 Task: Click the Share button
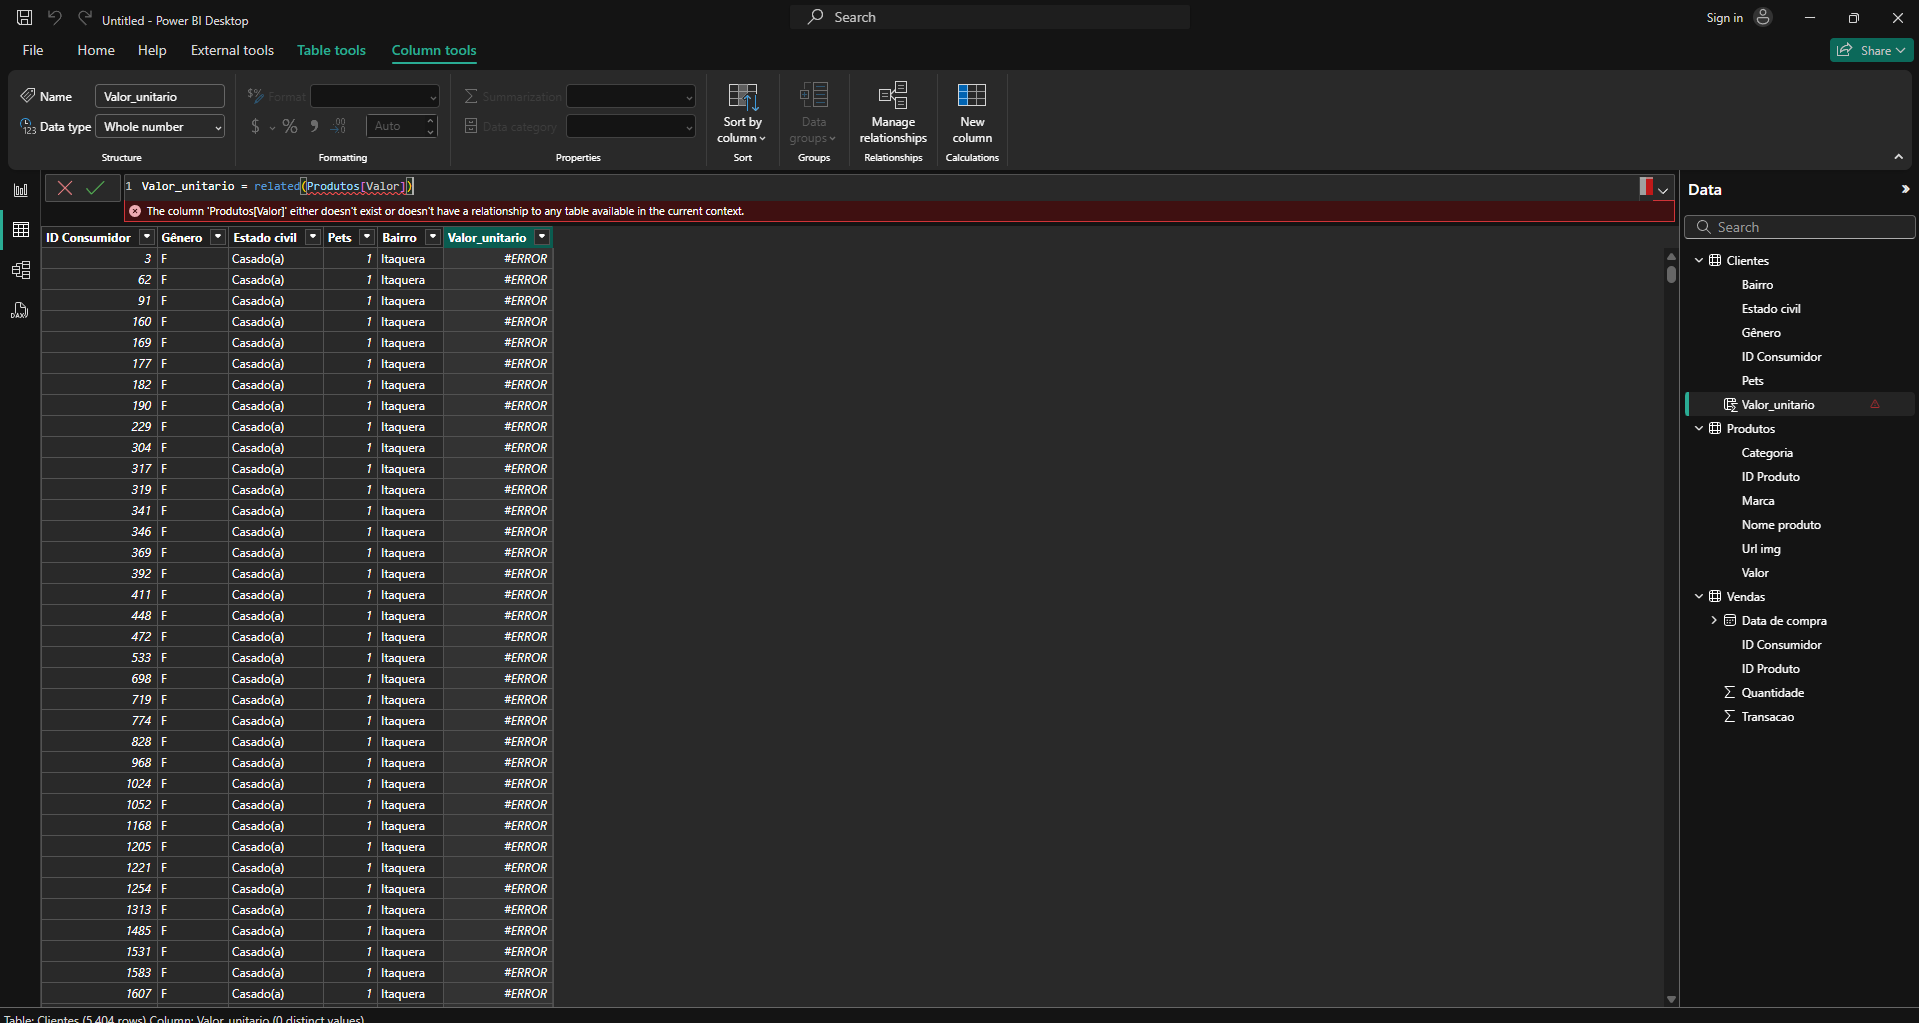click(1871, 50)
